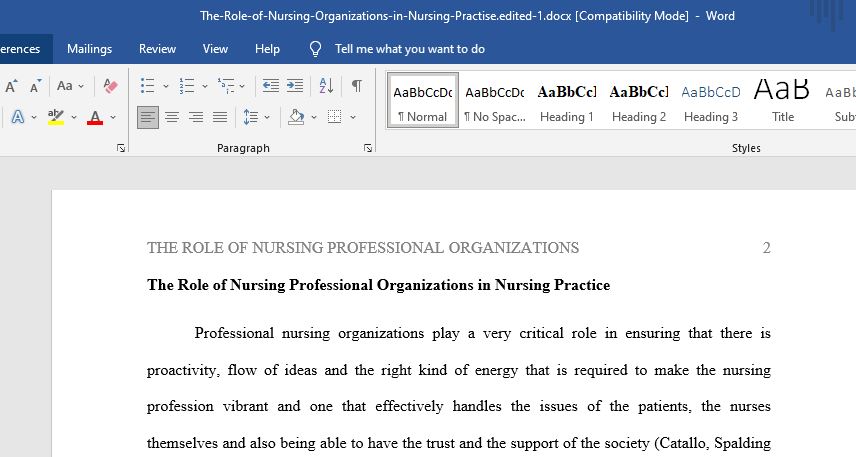Viewport: 856px width, 457px height.
Task: Apply the Title style
Action: [x=782, y=100]
